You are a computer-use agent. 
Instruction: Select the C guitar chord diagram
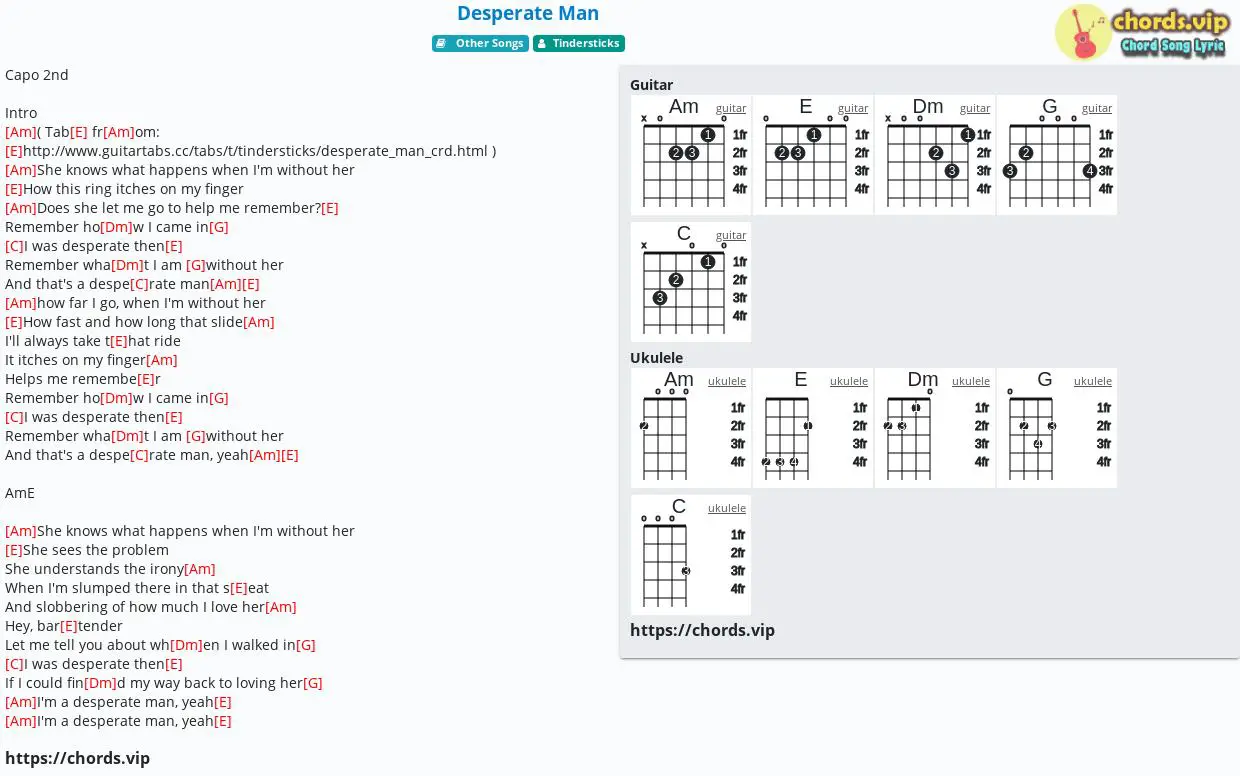click(691, 282)
